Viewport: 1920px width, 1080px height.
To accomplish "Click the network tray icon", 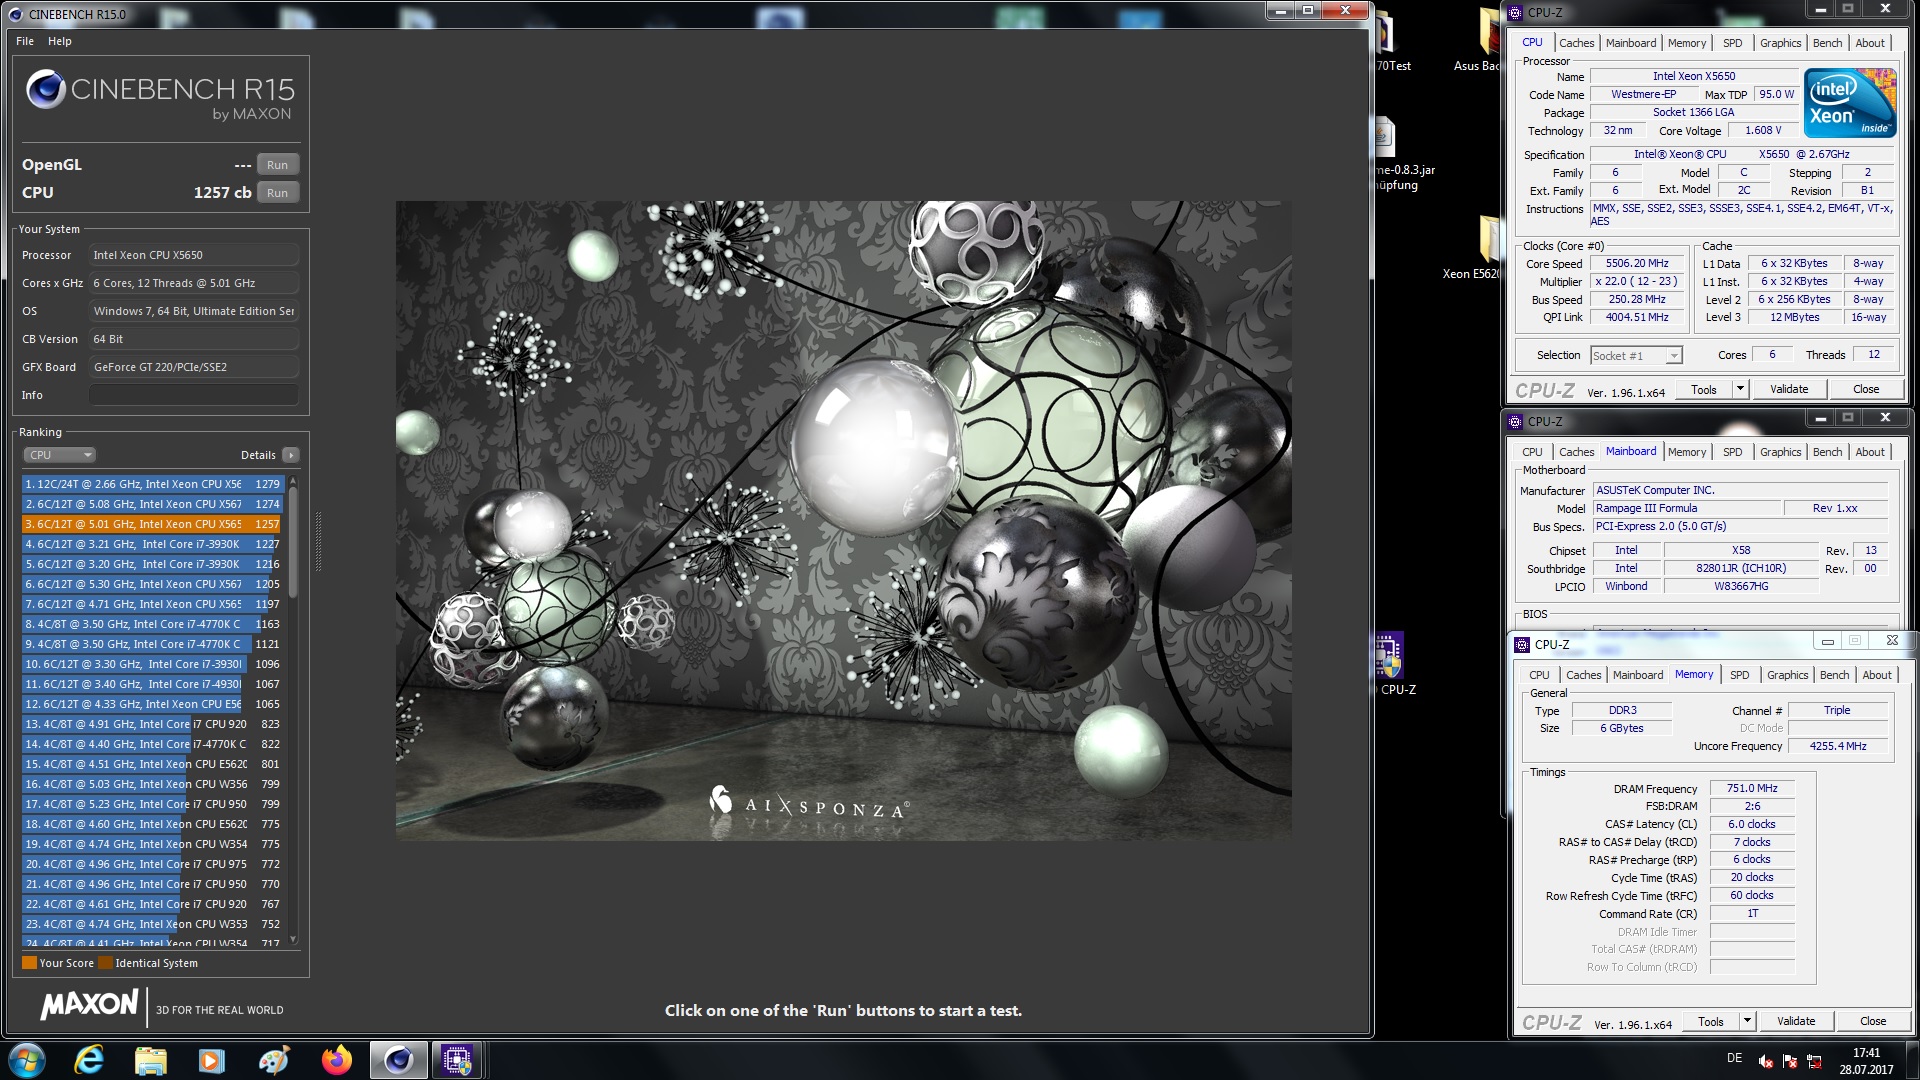I will (1813, 1061).
